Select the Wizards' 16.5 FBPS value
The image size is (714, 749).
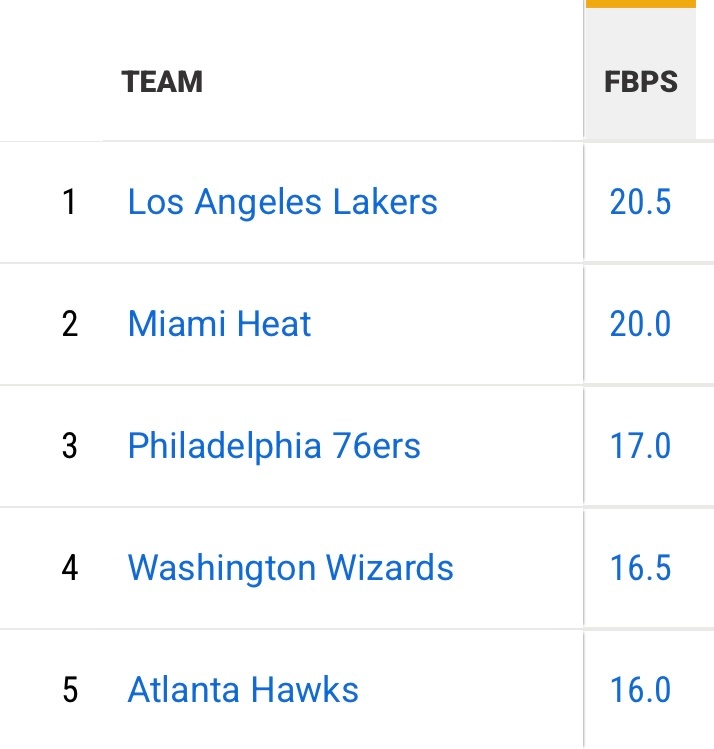click(641, 568)
